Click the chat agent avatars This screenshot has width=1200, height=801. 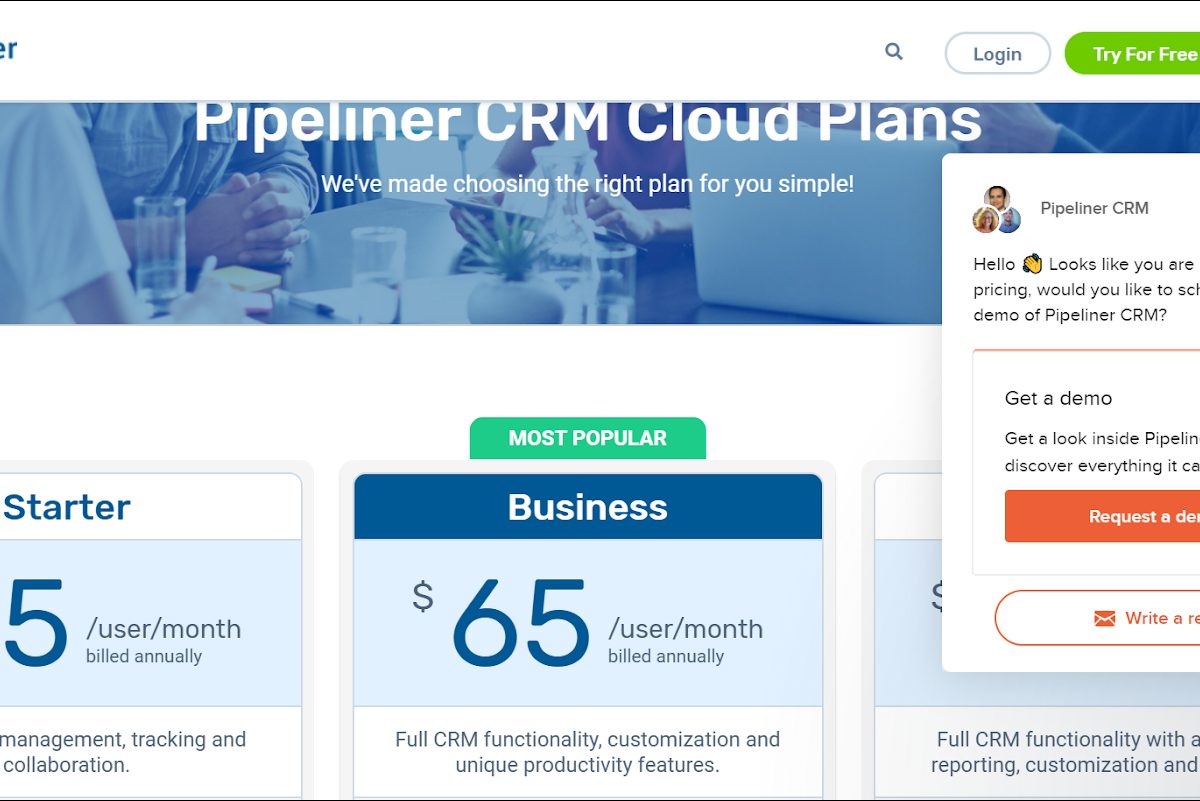coord(996,209)
